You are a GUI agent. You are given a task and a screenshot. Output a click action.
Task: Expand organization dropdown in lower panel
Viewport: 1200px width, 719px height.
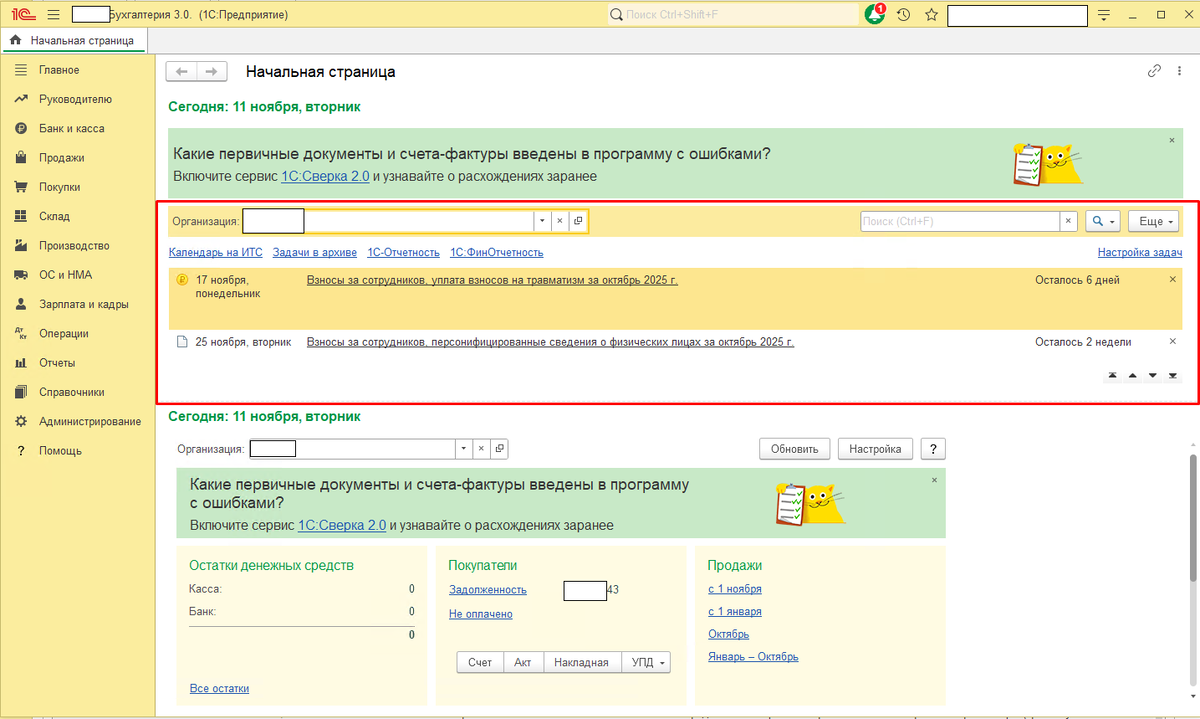point(463,449)
